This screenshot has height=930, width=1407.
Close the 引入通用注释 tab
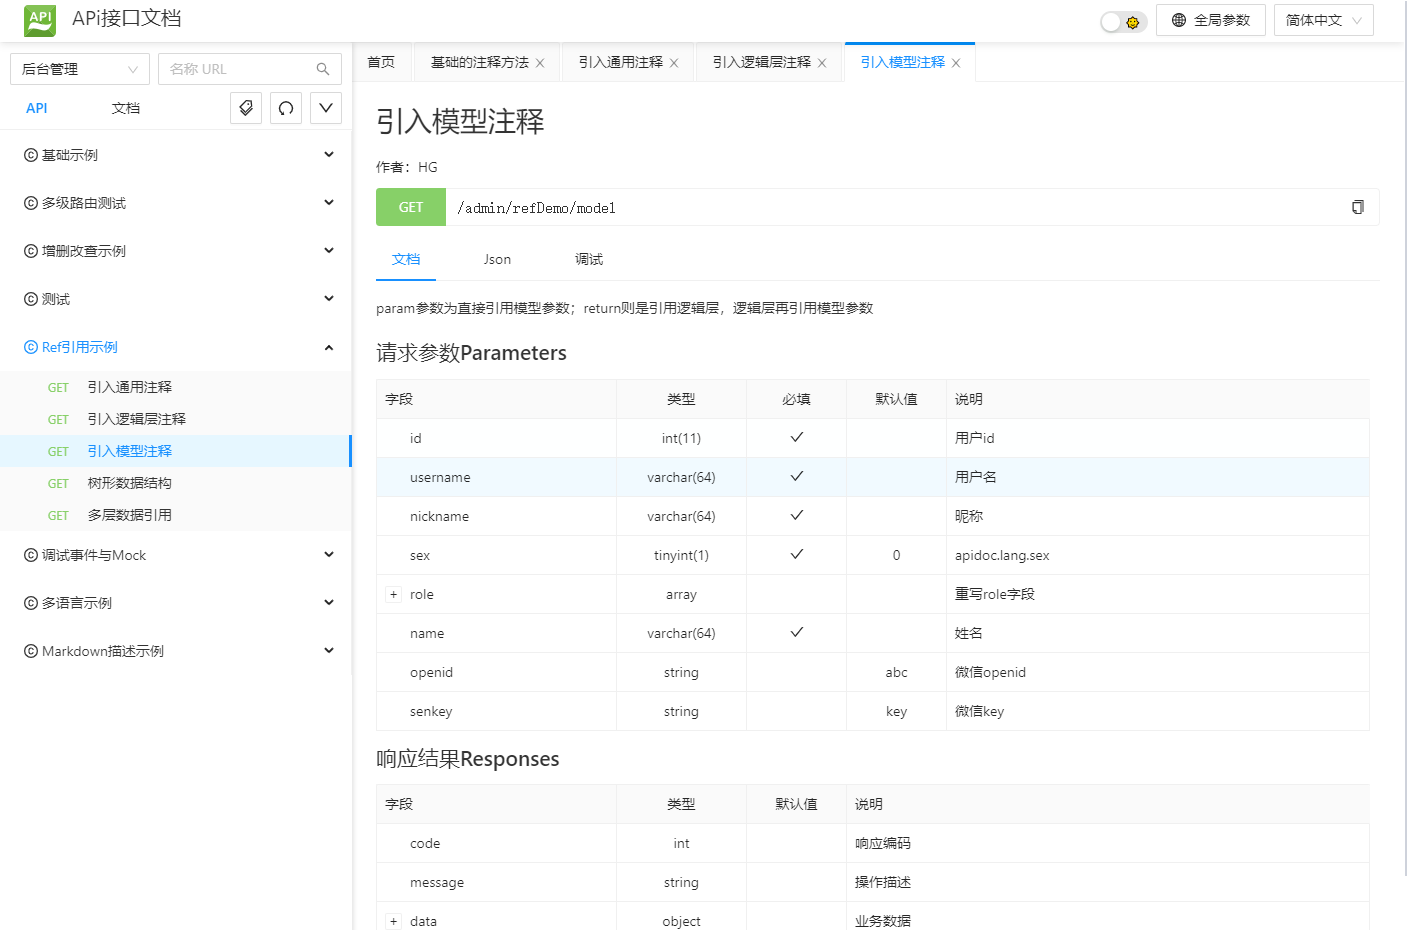pos(674,63)
